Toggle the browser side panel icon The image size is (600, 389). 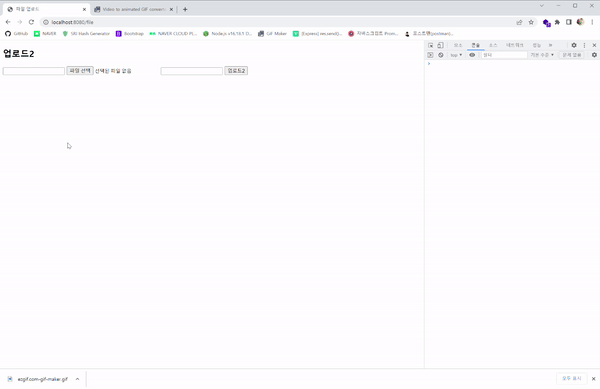coord(569,22)
